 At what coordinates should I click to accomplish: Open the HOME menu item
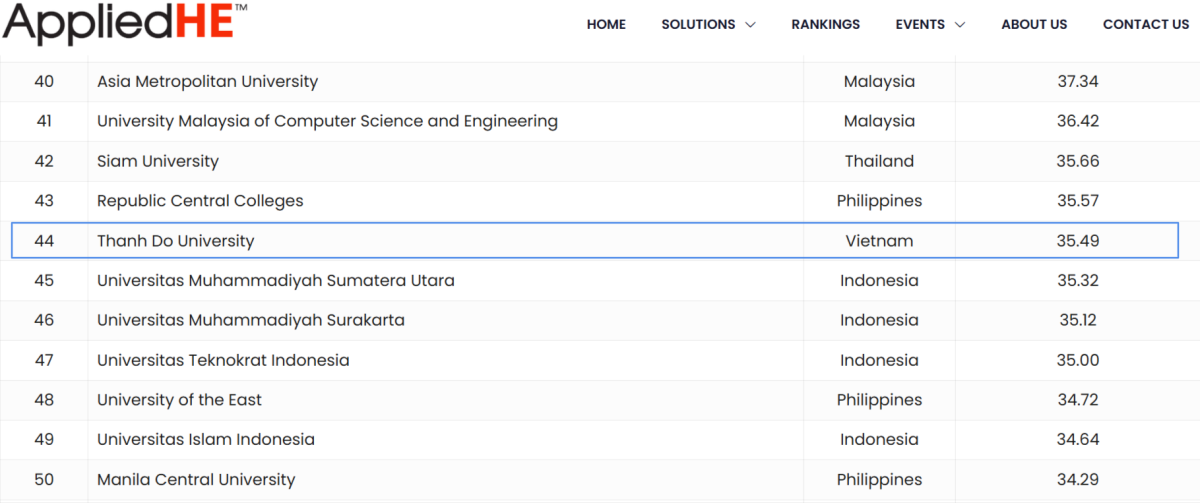(x=606, y=24)
